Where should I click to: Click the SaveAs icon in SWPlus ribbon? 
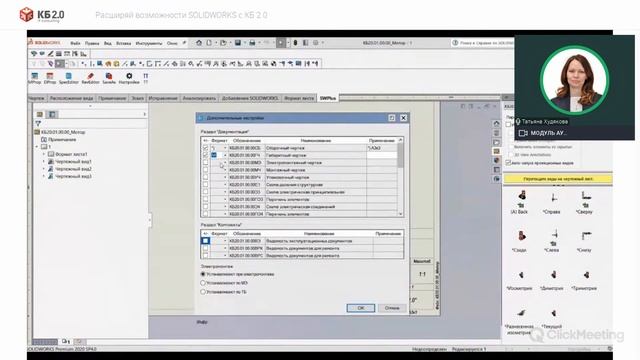coord(109,78)
